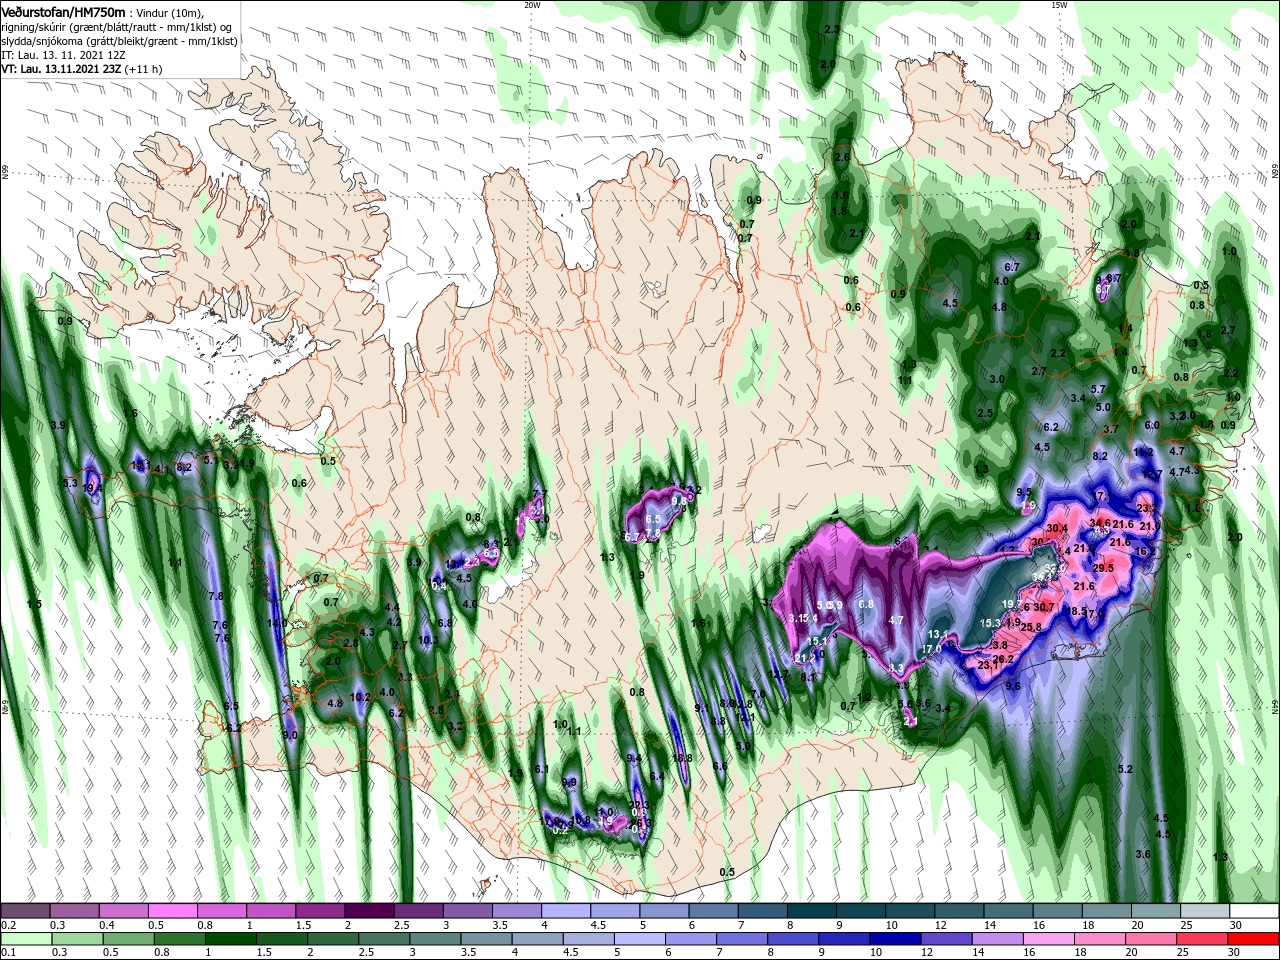Click the bright pink swatch in the top legend row
1280x960 pixels.
click(x=172, y=911)
